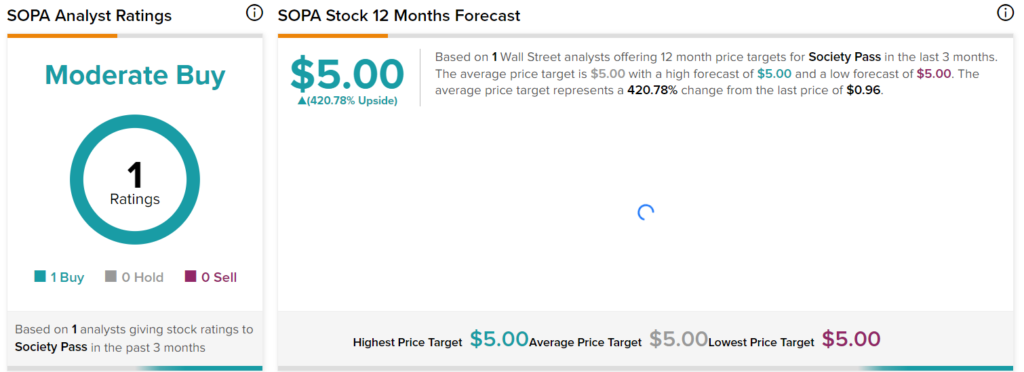This screenshot has width=1024, height=372.
Task: Select the 0 Sell legend label
Action: tap(219, 277)
